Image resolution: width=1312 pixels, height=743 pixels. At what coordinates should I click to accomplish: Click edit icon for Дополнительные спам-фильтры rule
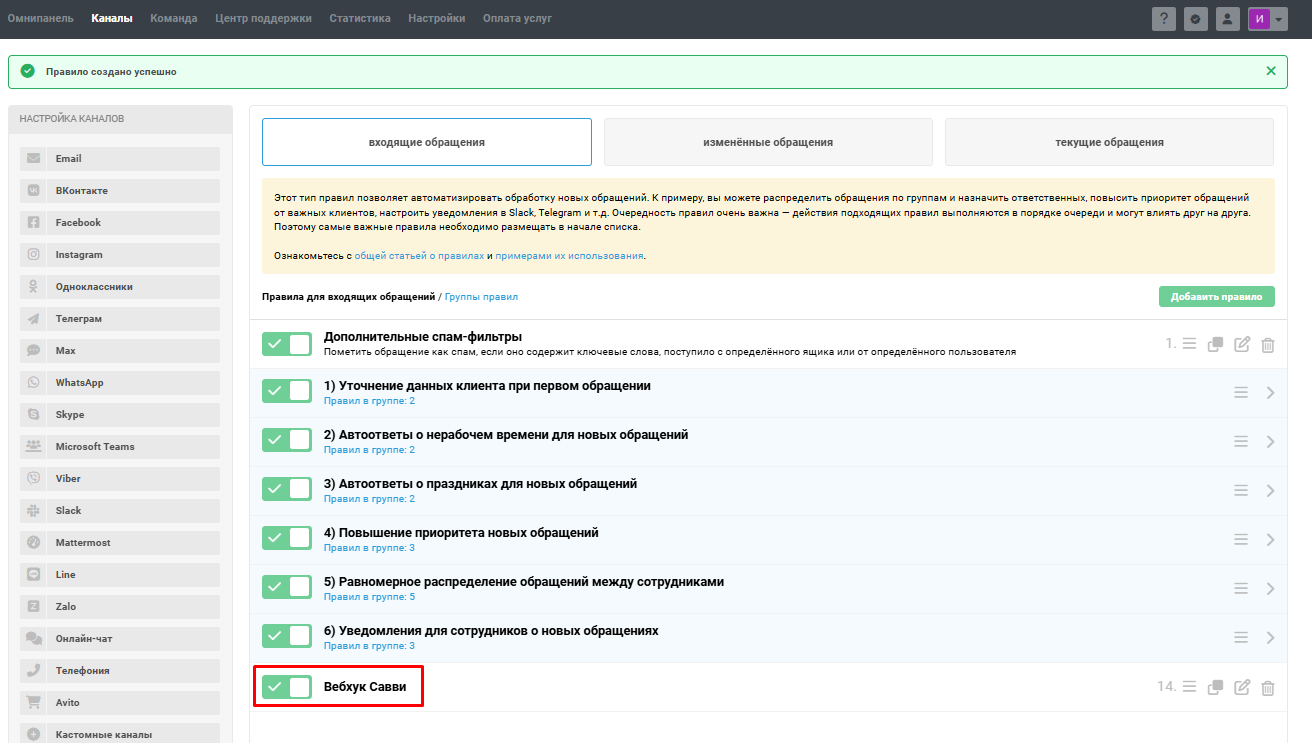(1242, 344)
